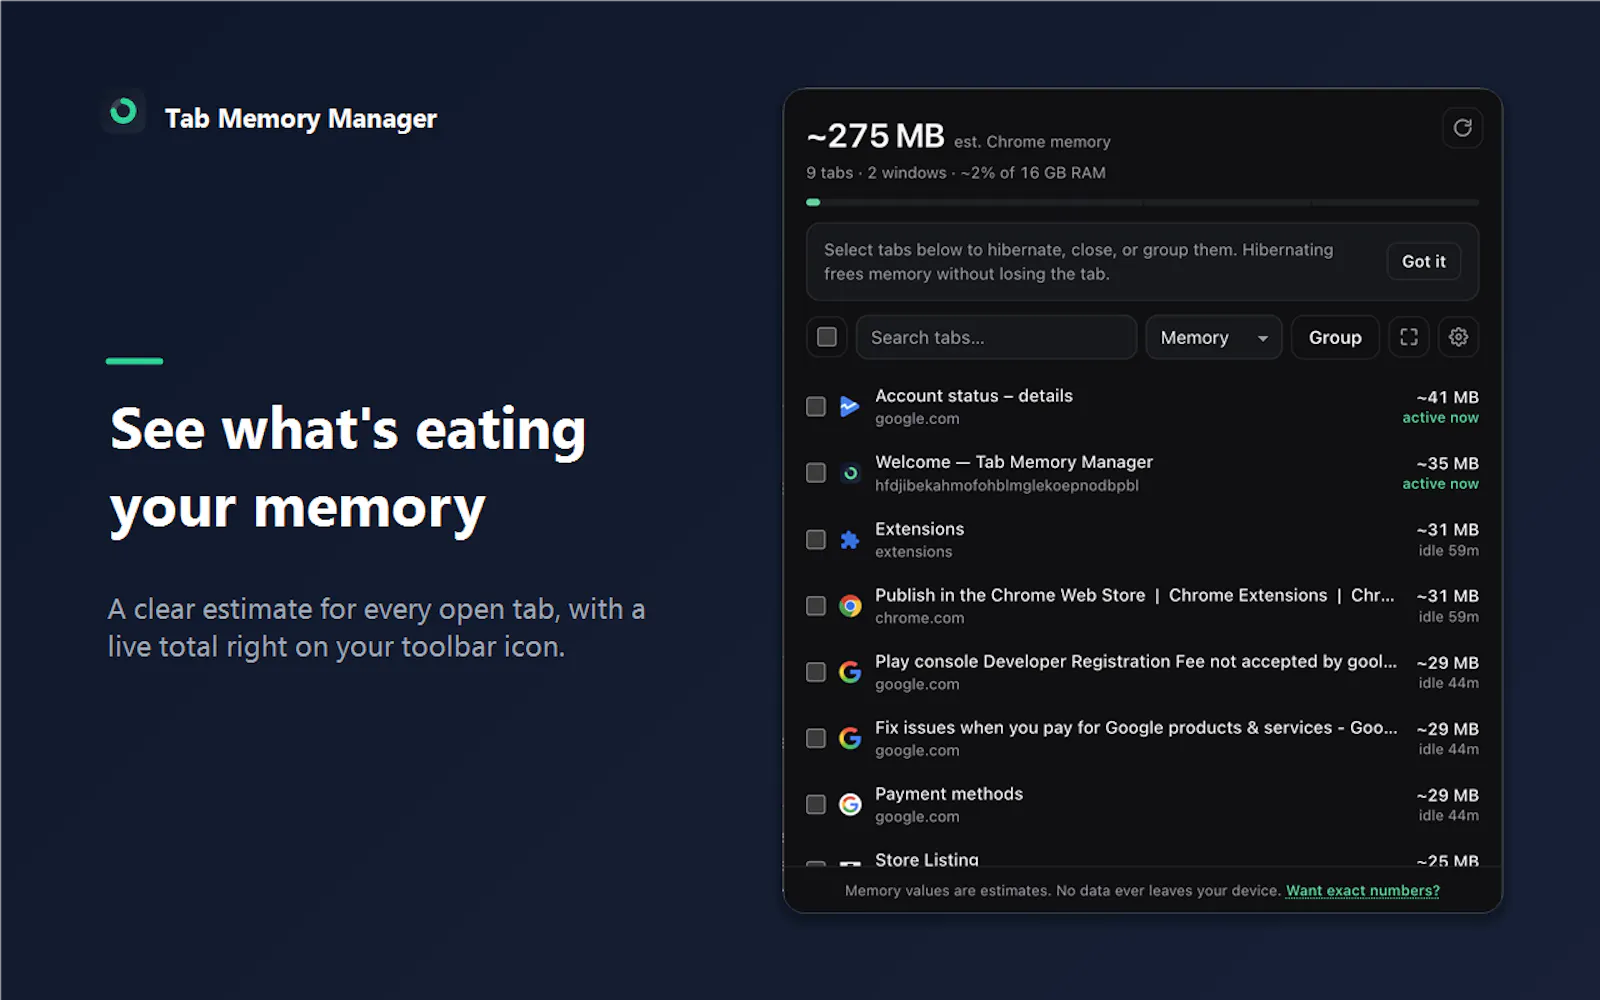Click the Chrome favicon for Publish tab
The image size is (1600, 1000).
click(850, 606)
